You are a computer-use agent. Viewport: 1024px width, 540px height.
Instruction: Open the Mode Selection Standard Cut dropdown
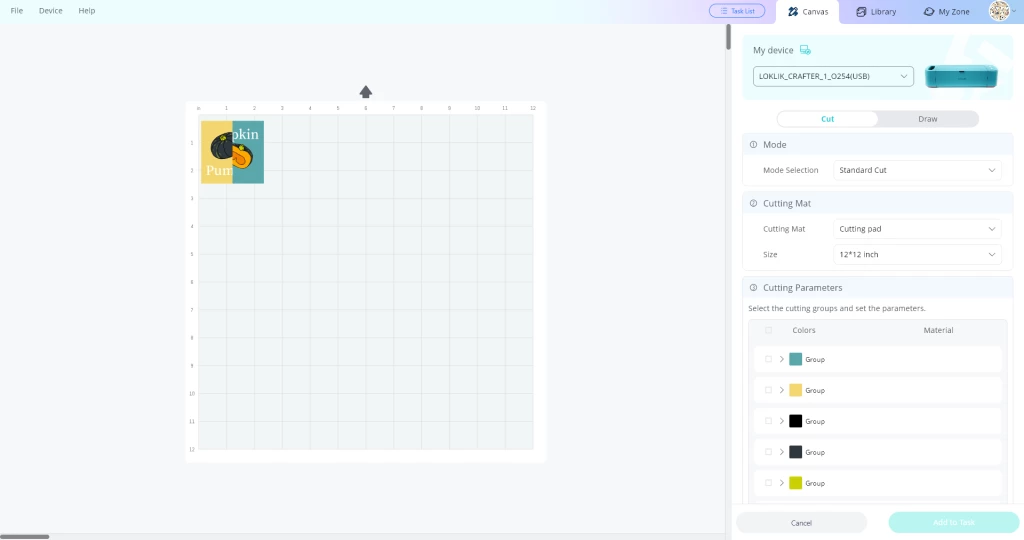point(917,170)
